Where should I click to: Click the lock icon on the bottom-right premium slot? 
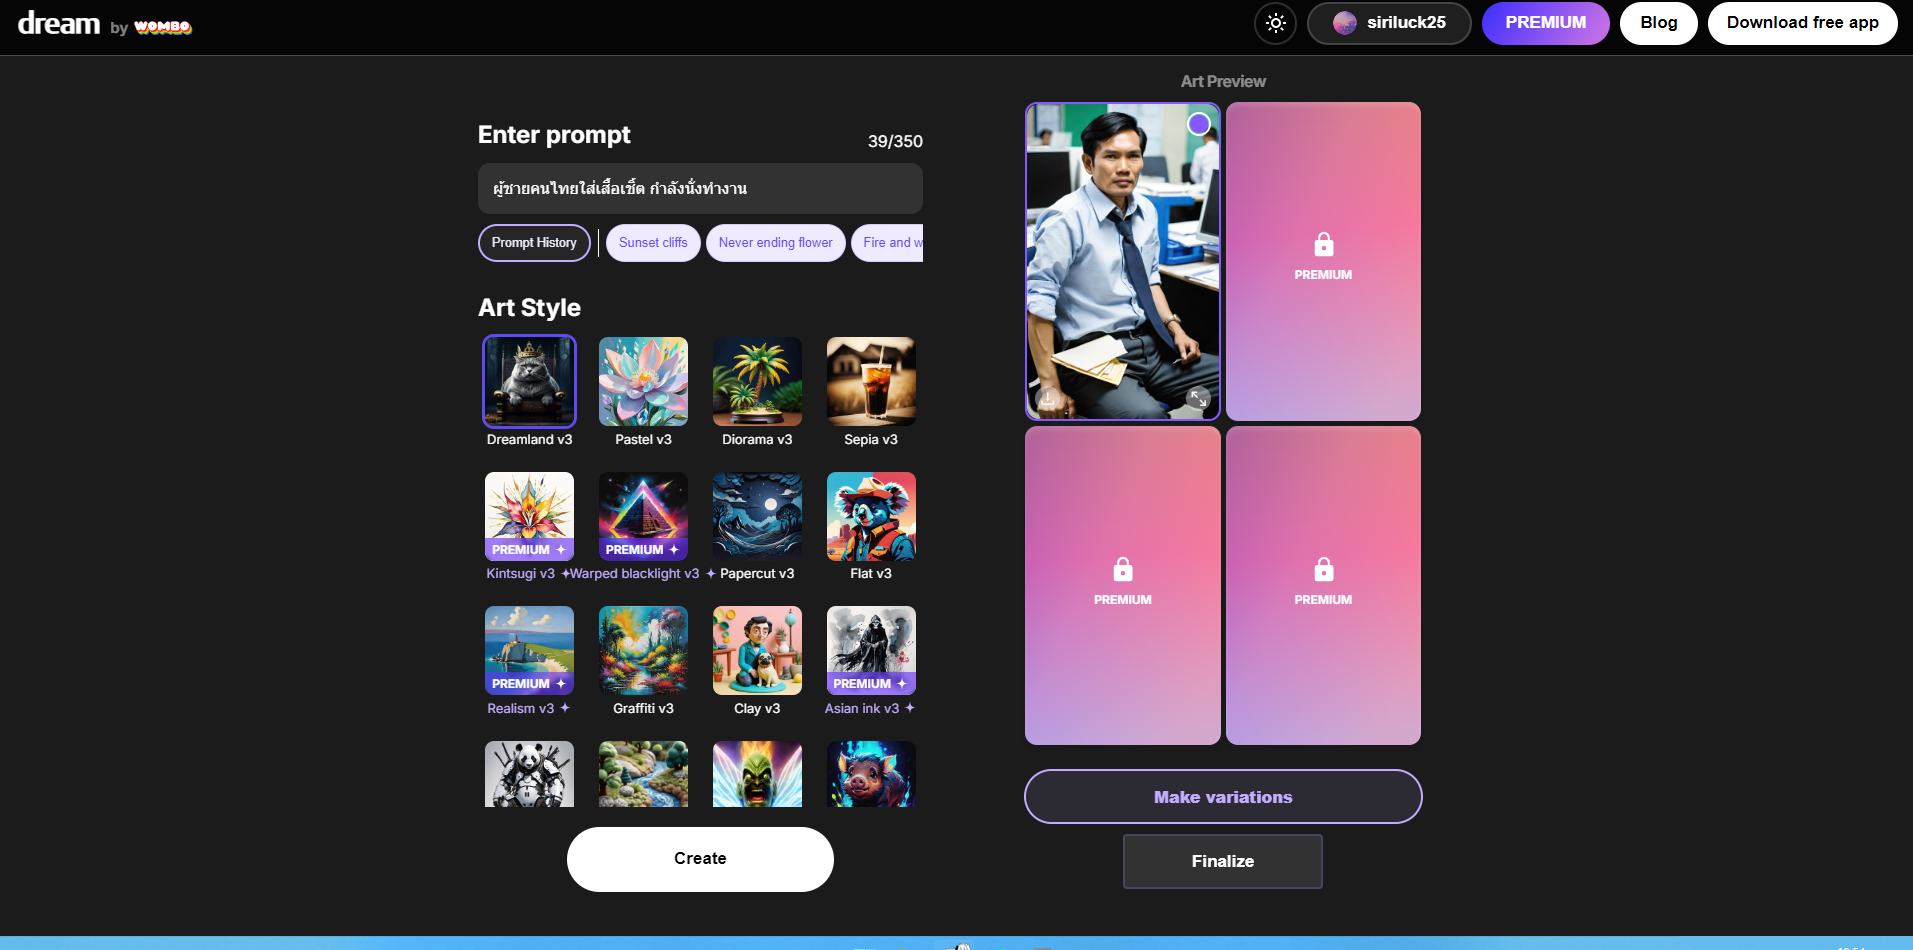(1323, 570)
